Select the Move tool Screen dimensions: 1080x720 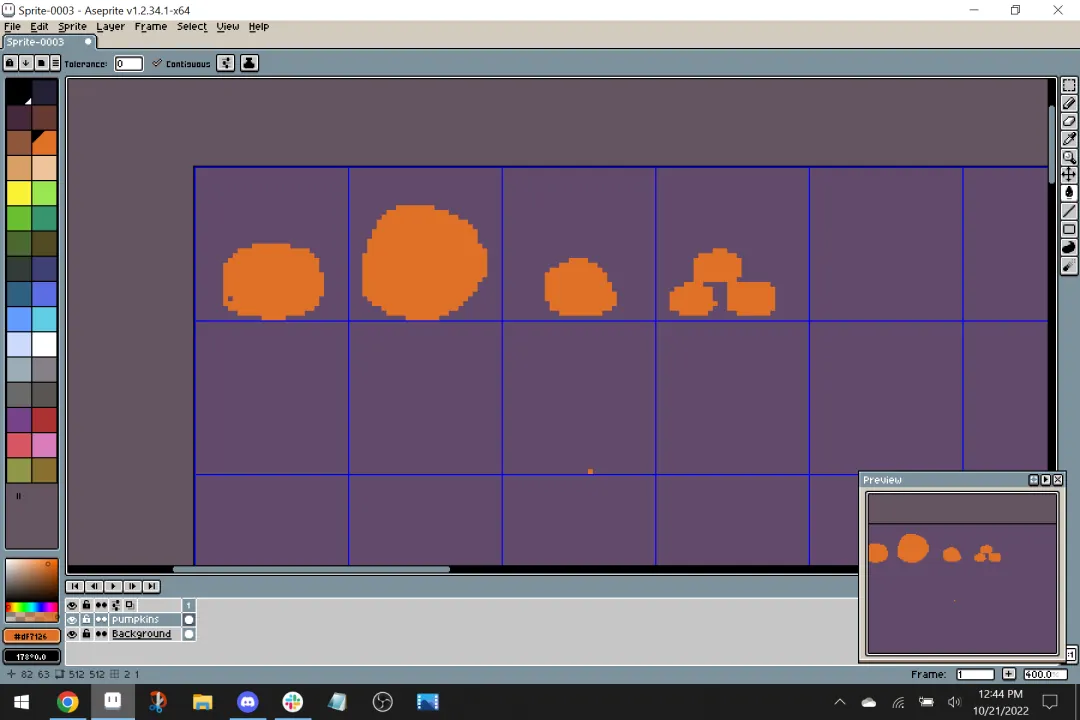[1068, 175]
